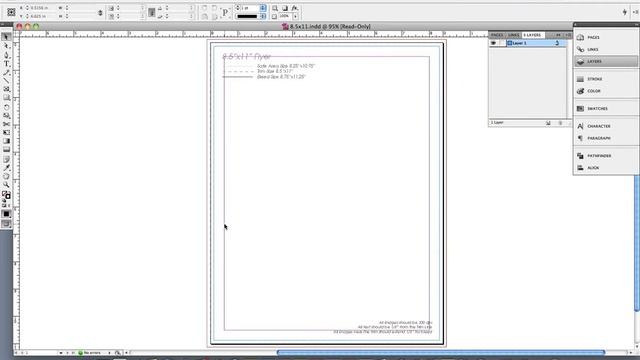Click Delete Layer trash icon
Image resolution: width=640 pixels, height=360 pixels.
(x=560, y=123)
